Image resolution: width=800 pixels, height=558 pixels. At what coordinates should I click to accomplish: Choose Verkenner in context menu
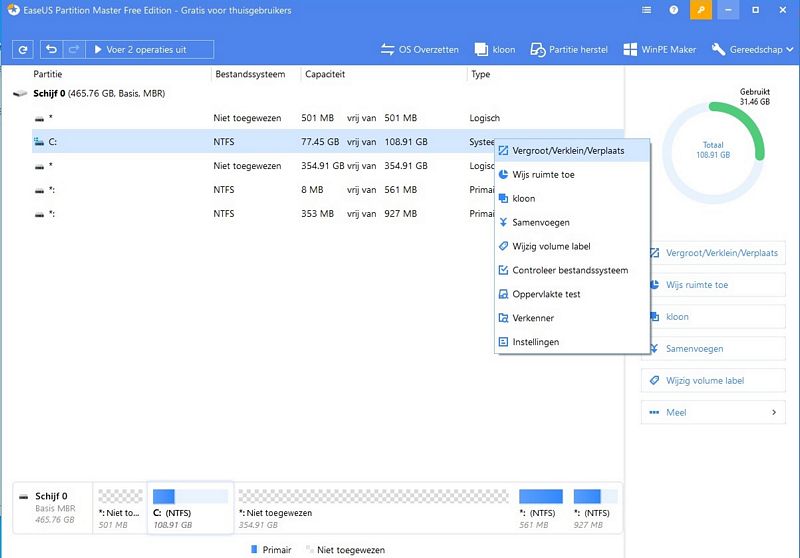[572, 318]
